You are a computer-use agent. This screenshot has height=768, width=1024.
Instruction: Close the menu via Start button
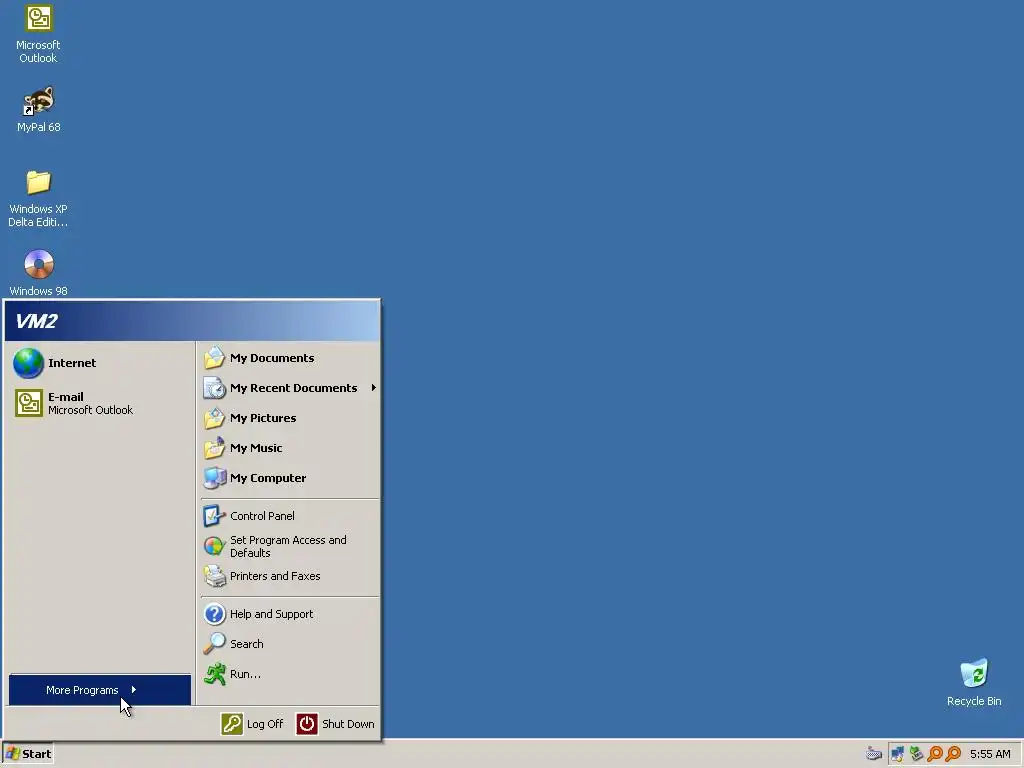[28, 754]
